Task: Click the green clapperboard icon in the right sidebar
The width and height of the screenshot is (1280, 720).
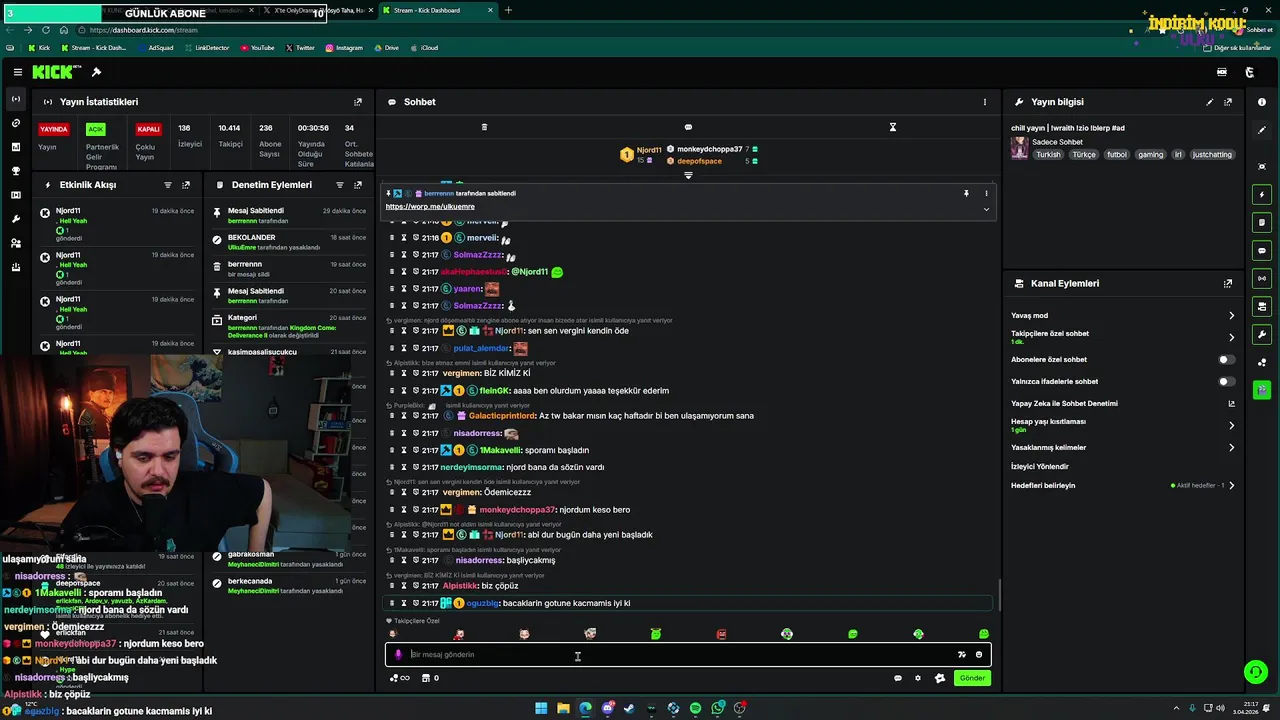Action: pos(1262,390)
